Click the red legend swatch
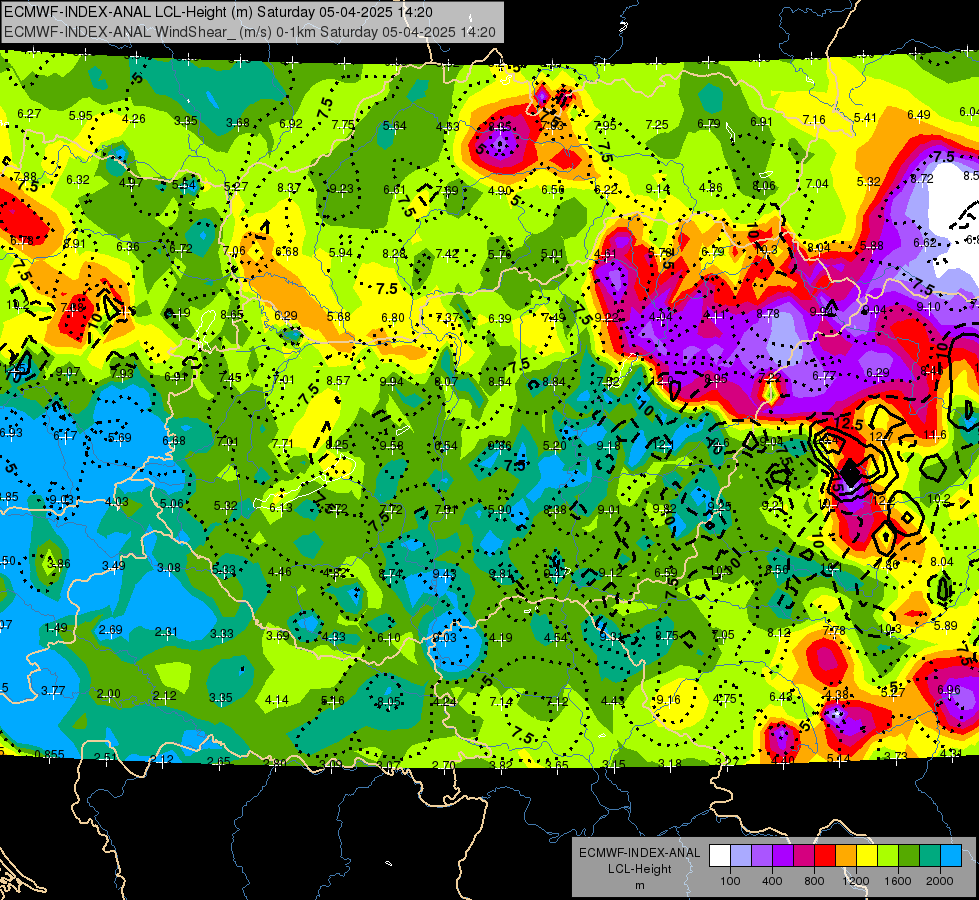This screenshot has height=900, width=979. point(825,856)
